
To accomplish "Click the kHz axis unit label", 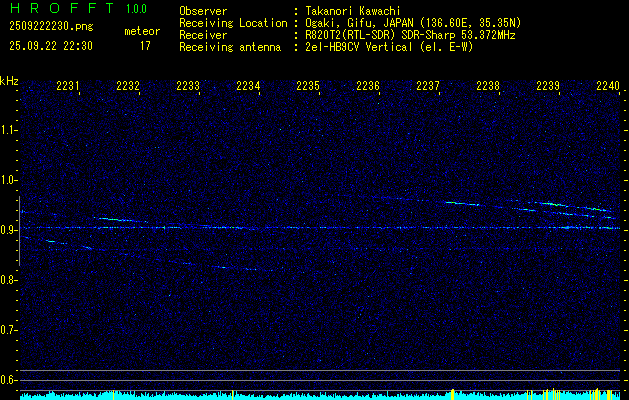I will pyautogui.click(x=9, y=81).
